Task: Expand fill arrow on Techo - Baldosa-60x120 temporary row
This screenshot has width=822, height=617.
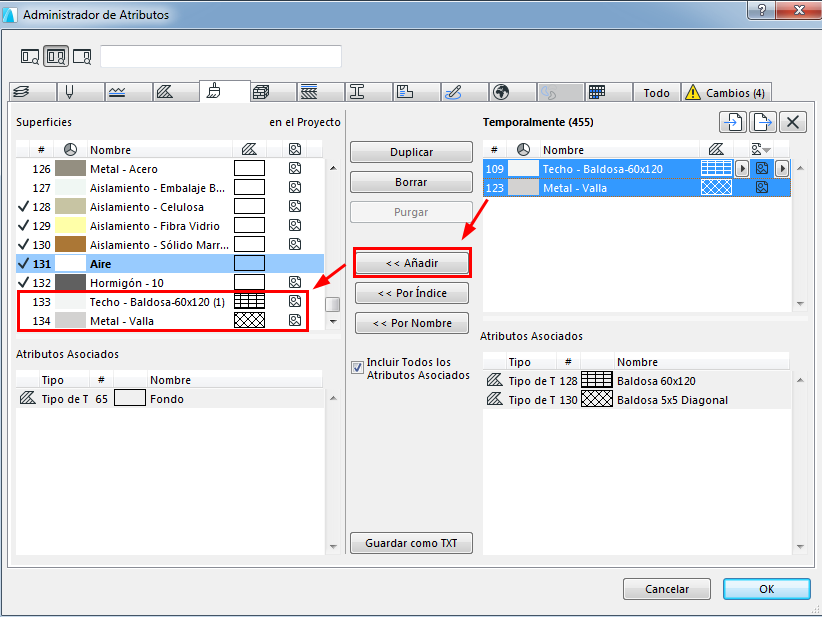Action: (x=741, y=169)
